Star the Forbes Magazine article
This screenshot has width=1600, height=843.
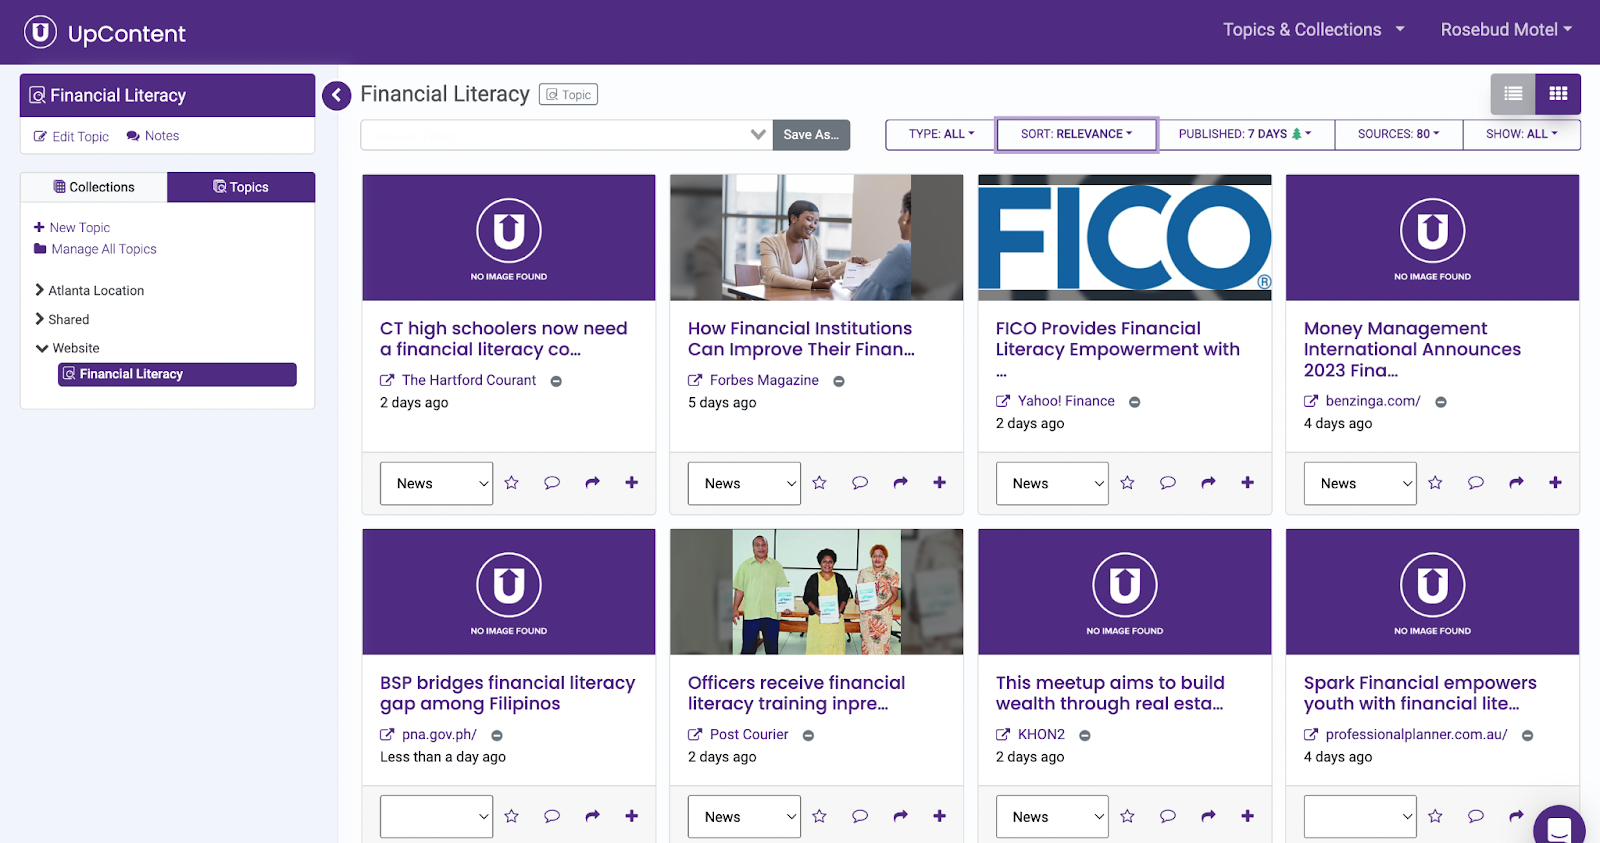coord(820,483)
